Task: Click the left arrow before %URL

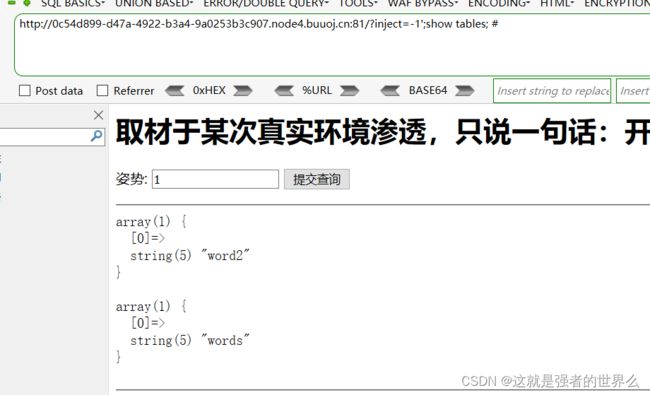Action: (284, 90)
